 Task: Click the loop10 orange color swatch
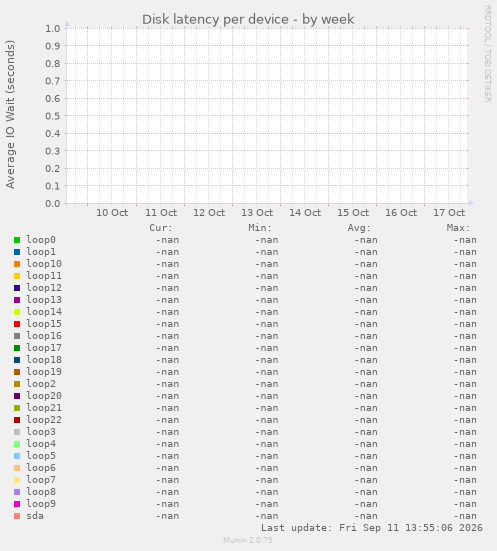(x=17, y=264)
